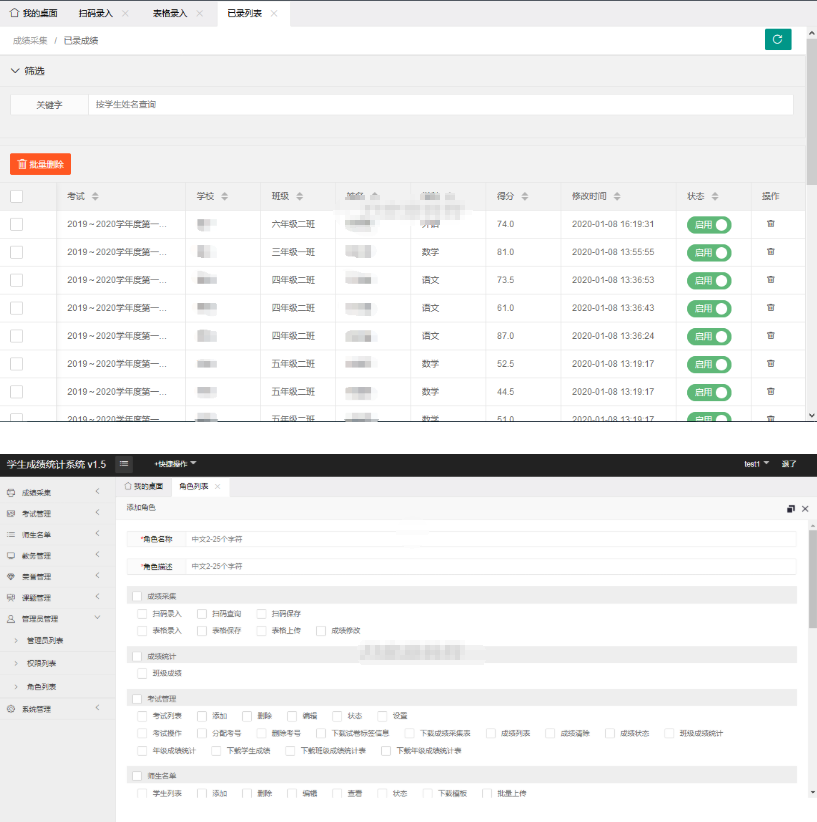Enable the 班级成绩 permission checkbox
This screenshot has width=817, height=822.
point(142,673)
